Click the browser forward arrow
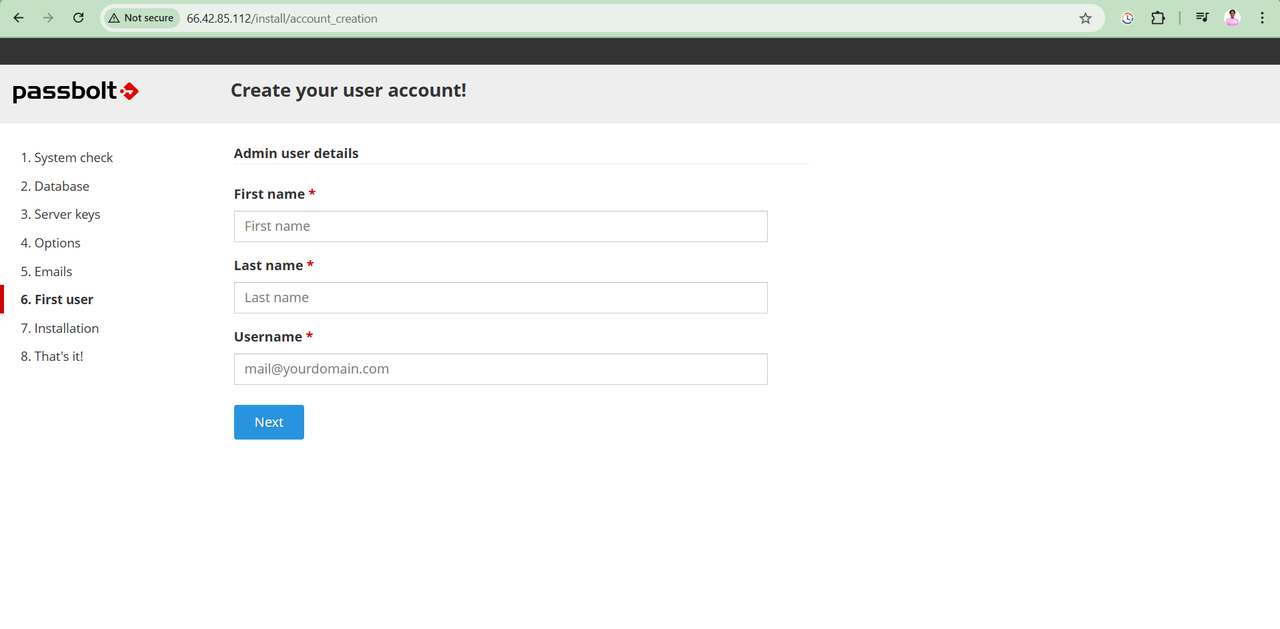 point(48,18)
